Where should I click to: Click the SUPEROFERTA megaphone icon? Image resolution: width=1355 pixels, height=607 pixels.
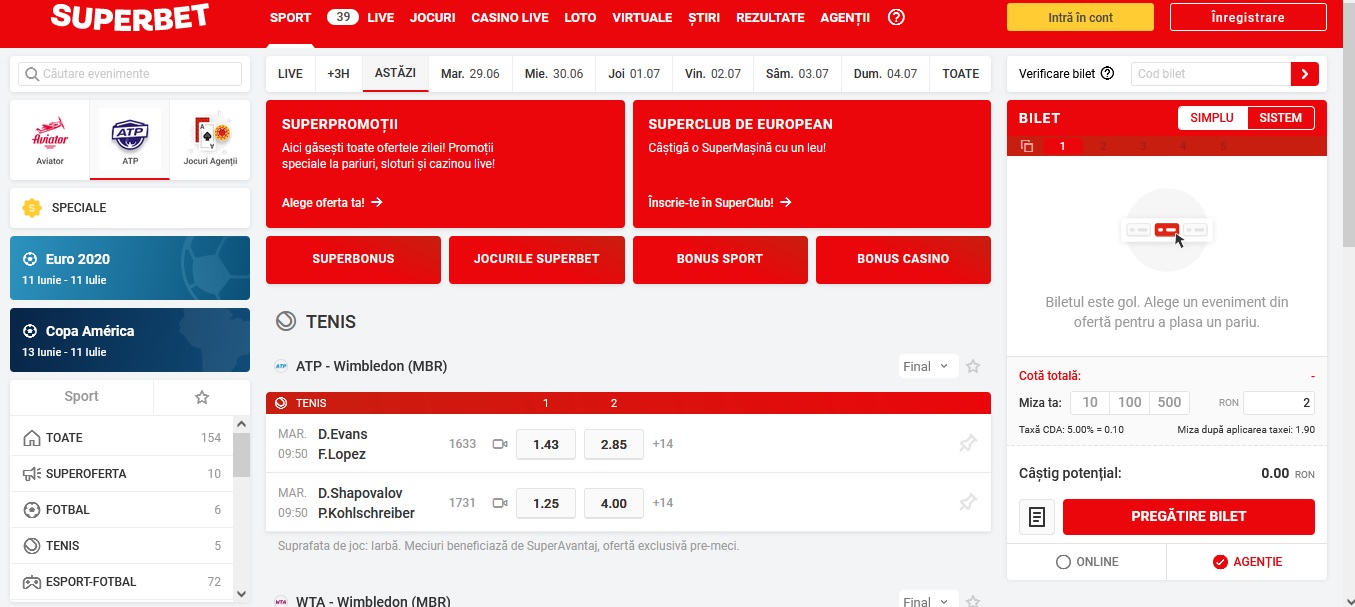[32, 474]
